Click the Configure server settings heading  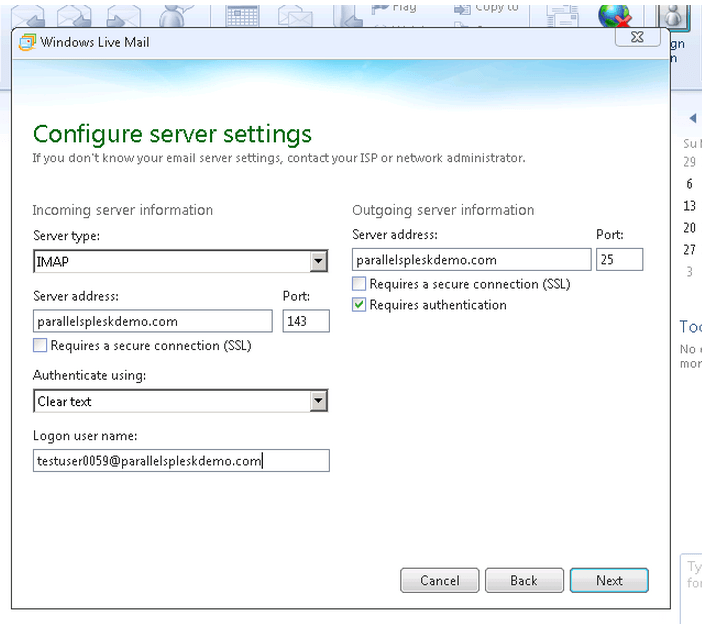[172, 134]
